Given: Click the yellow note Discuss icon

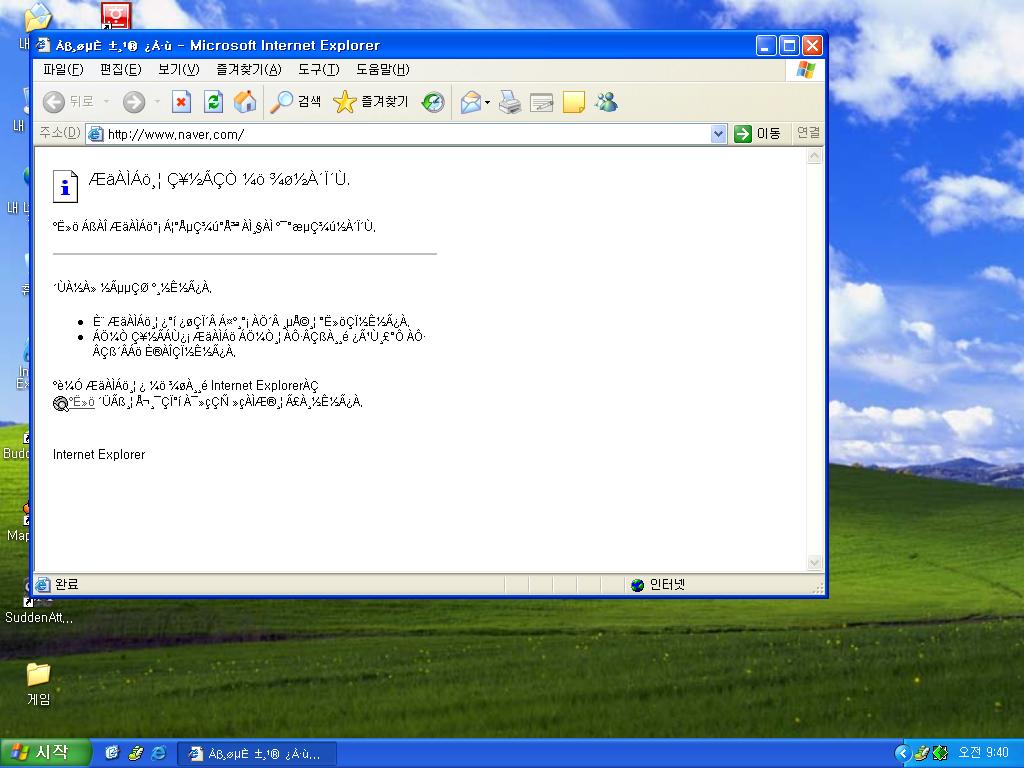Looking at the screenshot, I should click(x=573, y=102).
